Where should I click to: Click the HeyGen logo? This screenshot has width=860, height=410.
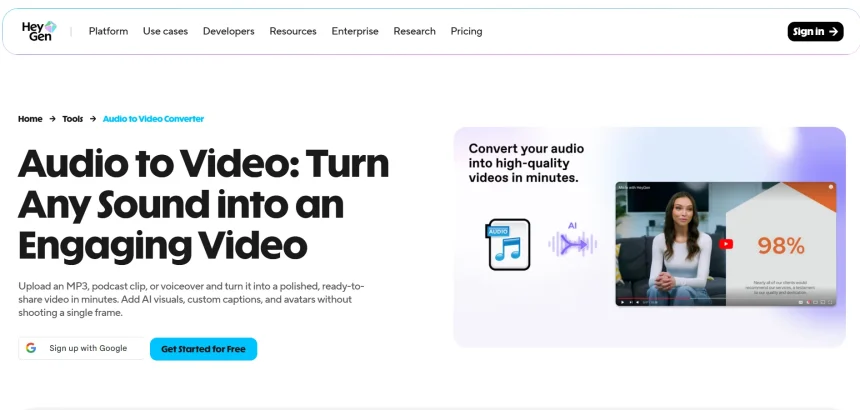39,31
